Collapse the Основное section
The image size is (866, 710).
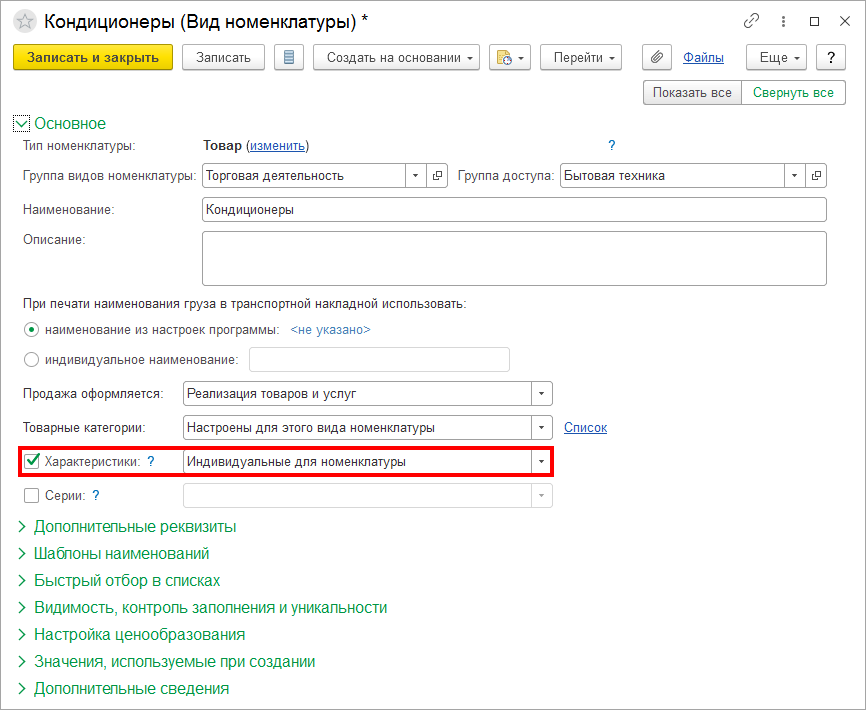pos(21,124)
